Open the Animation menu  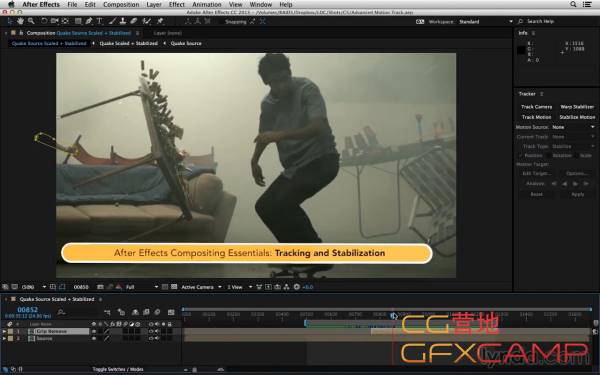click(x=207, y=5)
